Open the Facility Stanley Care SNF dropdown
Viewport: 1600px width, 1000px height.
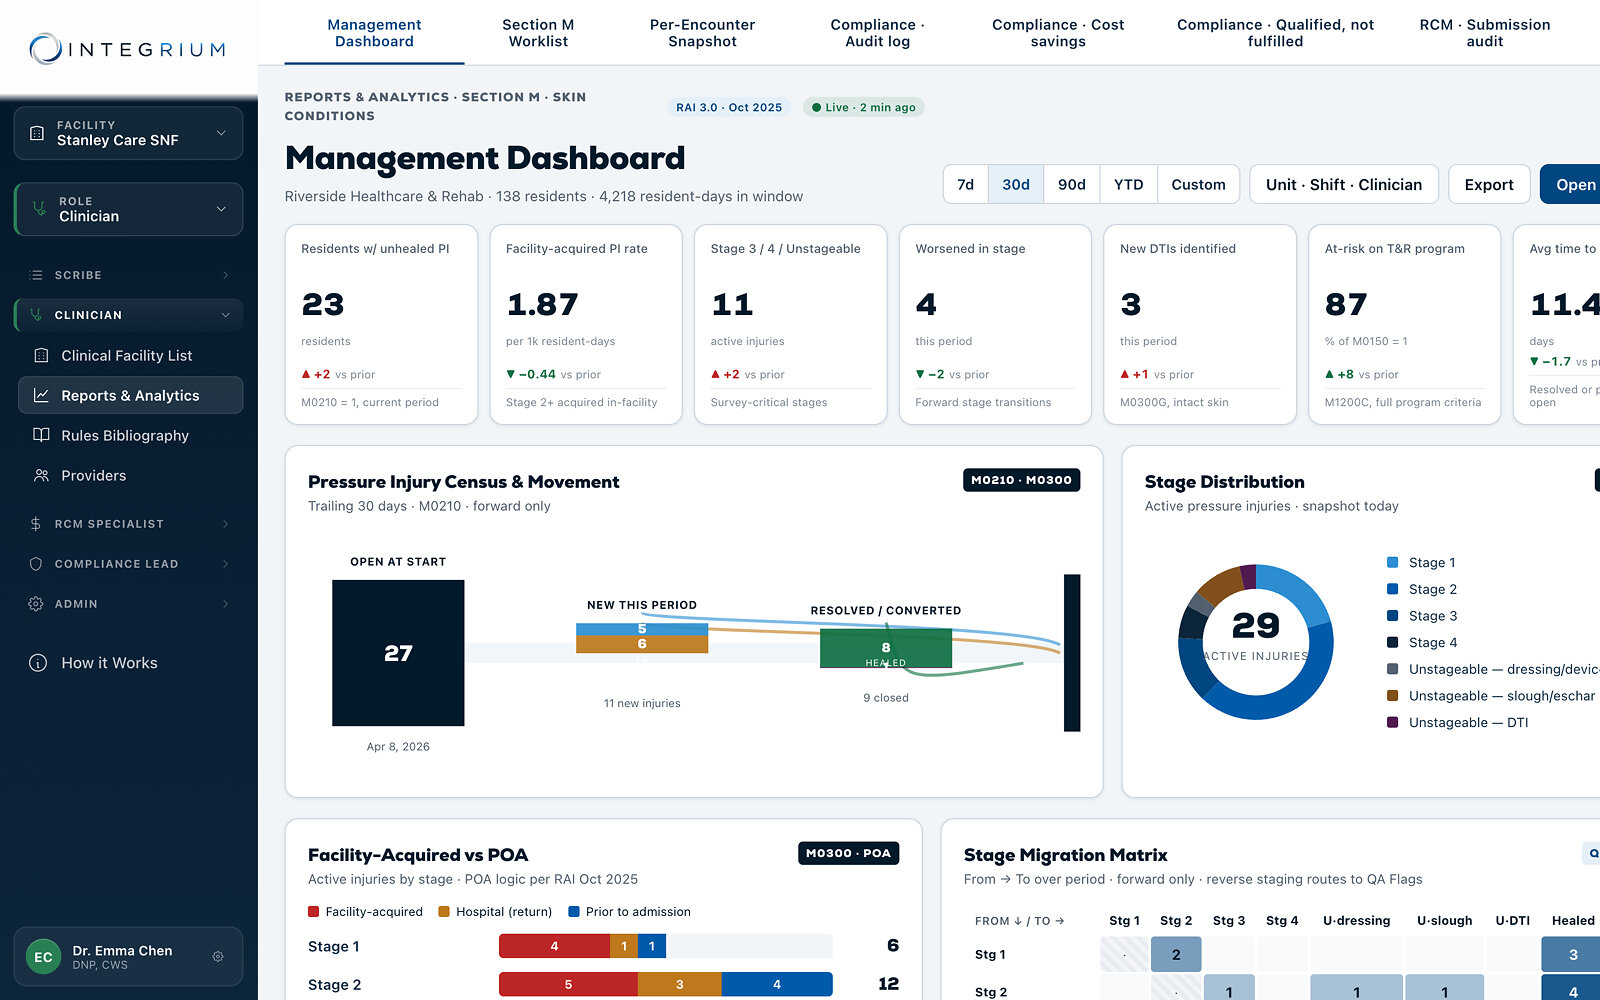click(128, 133)
